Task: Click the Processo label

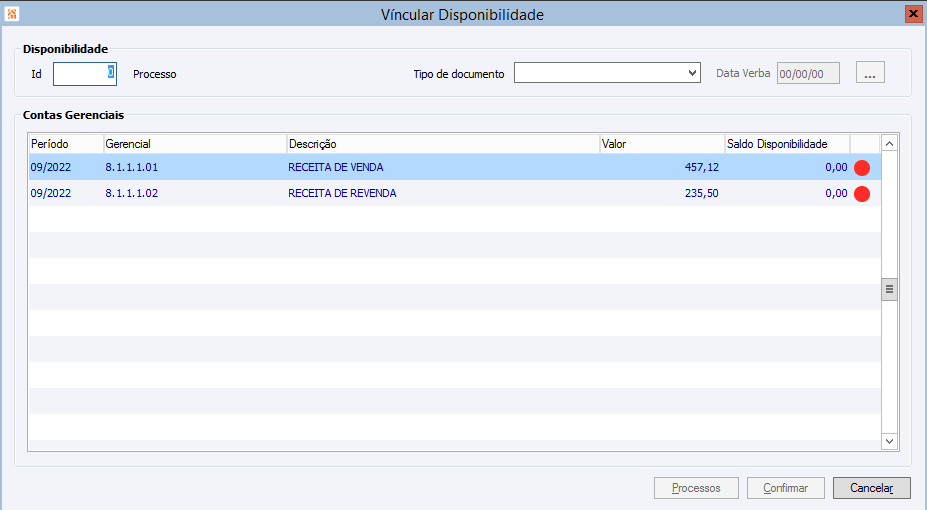Action: point(155,74)
